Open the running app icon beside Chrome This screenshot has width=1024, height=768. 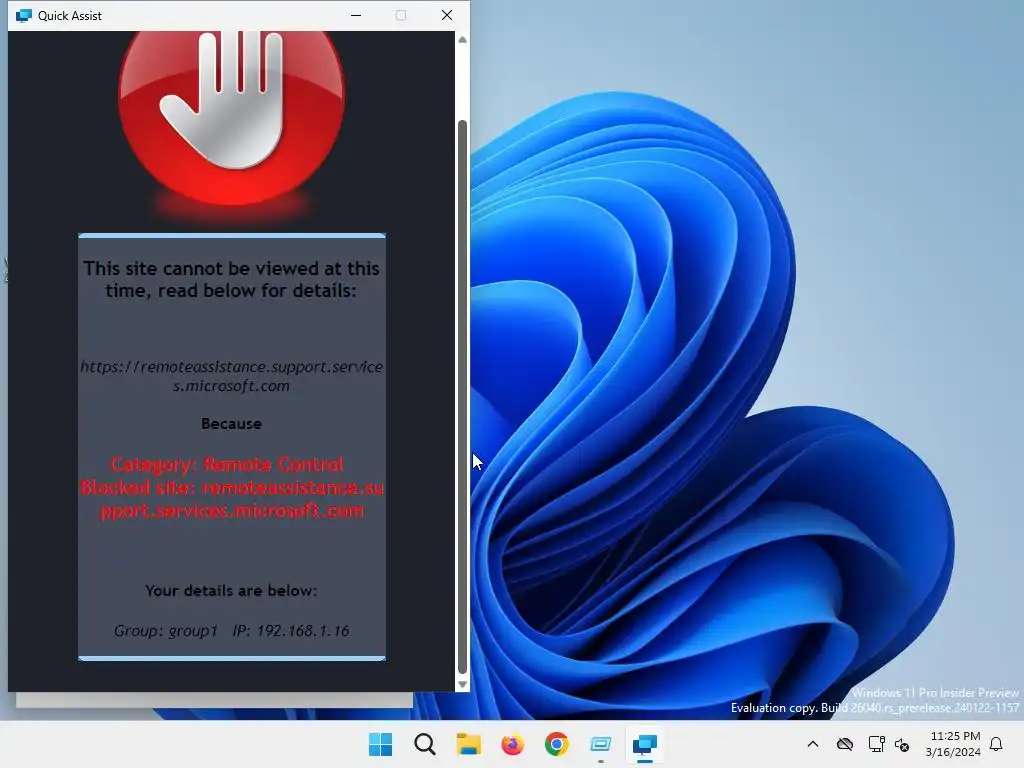pyautogui.click(x=600, y=744)
